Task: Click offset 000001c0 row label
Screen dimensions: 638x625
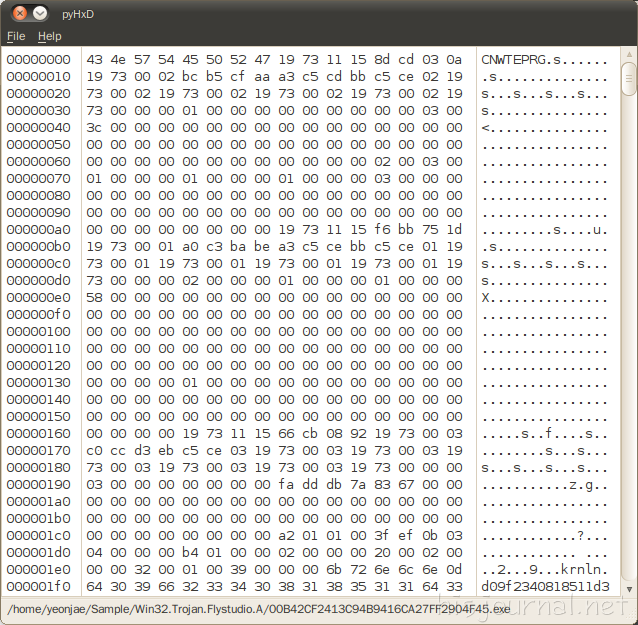Action: pyautogui.click(x=38, y=535)
